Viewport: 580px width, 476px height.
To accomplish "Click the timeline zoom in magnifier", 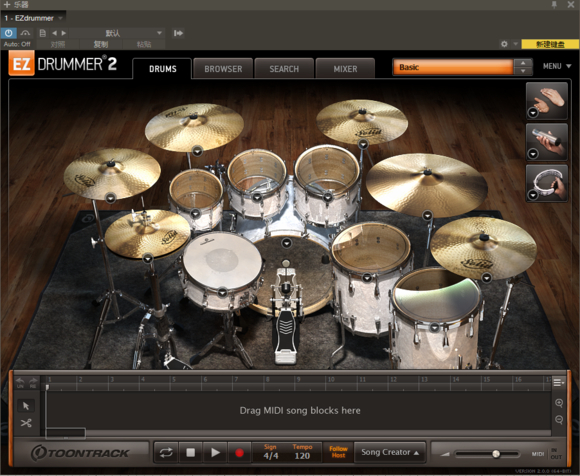I will pyautogui.click(x=559, y=403).
